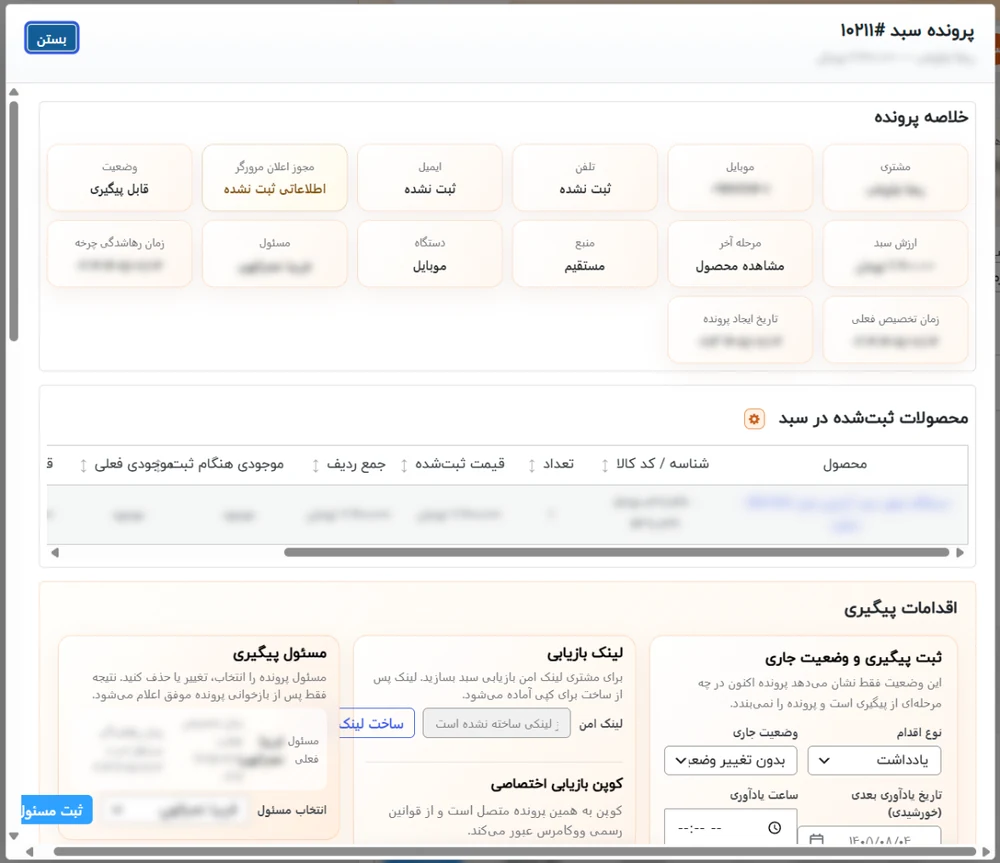The height and width of the screenshot is (863, 1000).
Task: Click the down arrow of the vertical scrollbar
Action: tap(13, 836)
